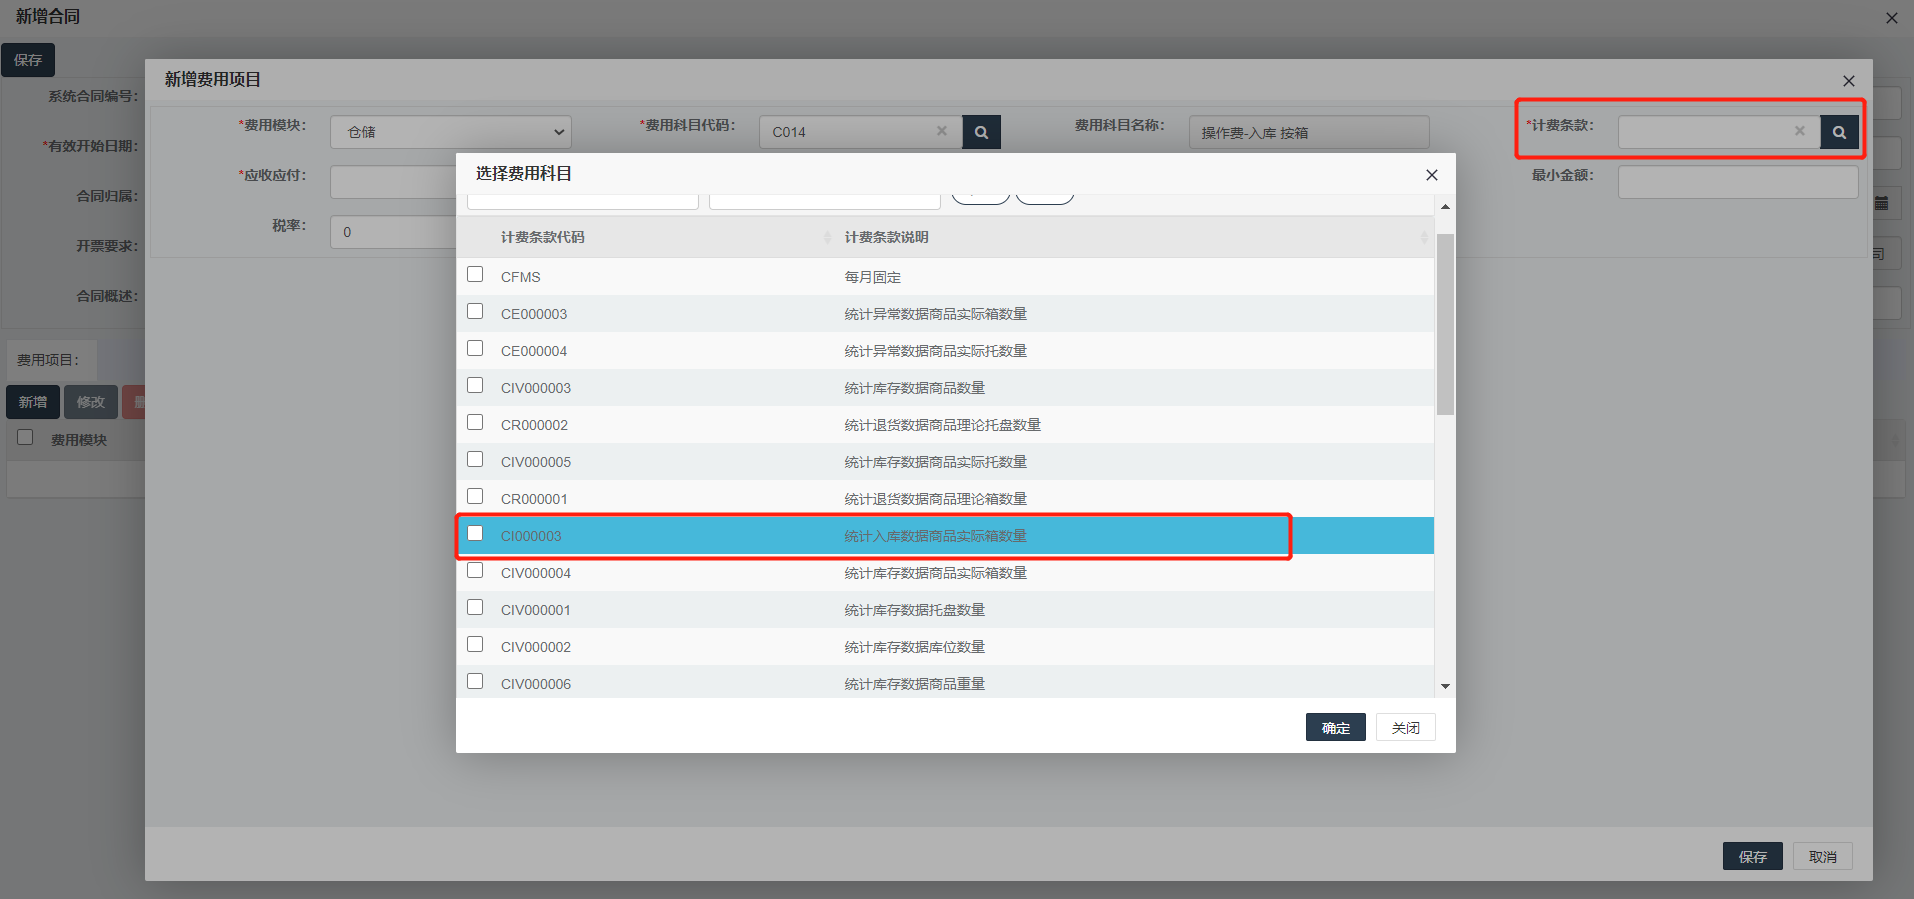Sort by 计费条款说明 column sort arrows
This screenshot has height=899, width=1914.
1424,237
